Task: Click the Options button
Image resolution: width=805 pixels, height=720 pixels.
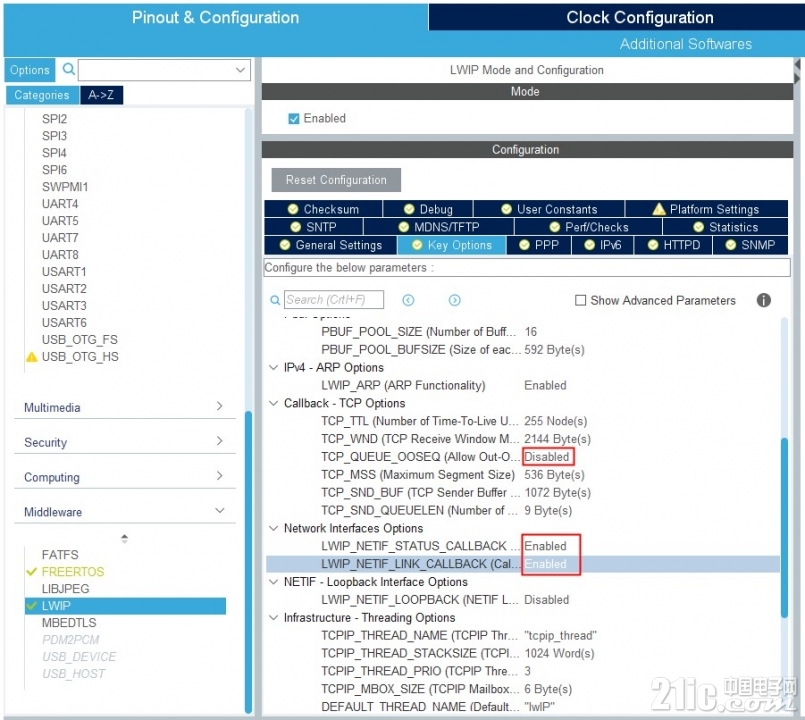Action: click(30, 70)
